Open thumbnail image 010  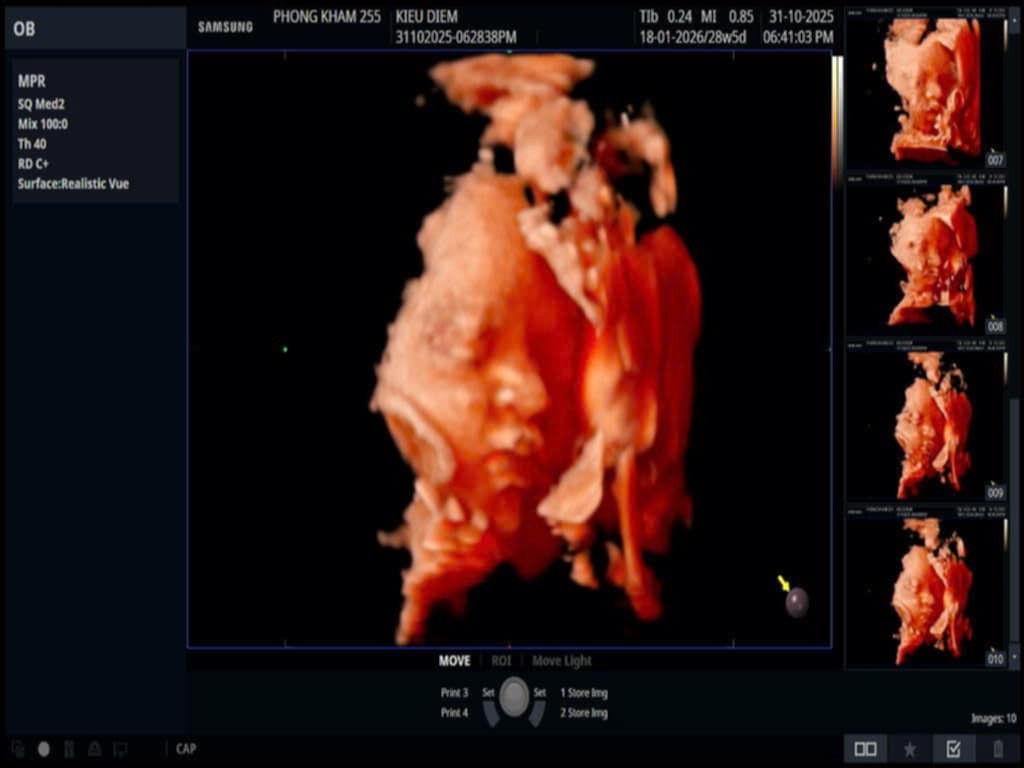point(925,588)
